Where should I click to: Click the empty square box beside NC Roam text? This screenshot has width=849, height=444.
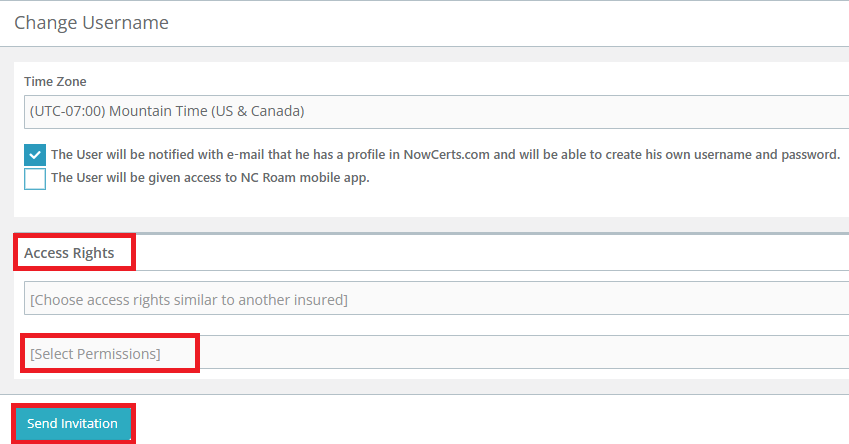click(x=35, y=179)
